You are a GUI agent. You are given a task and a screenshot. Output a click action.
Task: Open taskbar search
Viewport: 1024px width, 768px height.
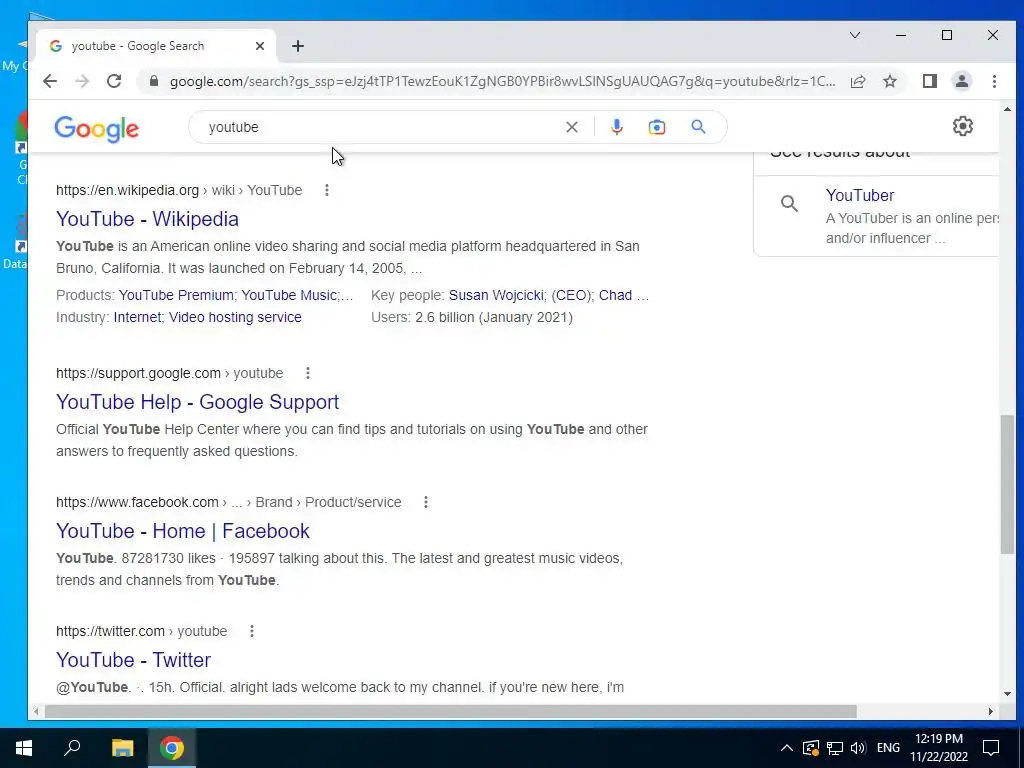pyautogui.click(x=72, y=748)
